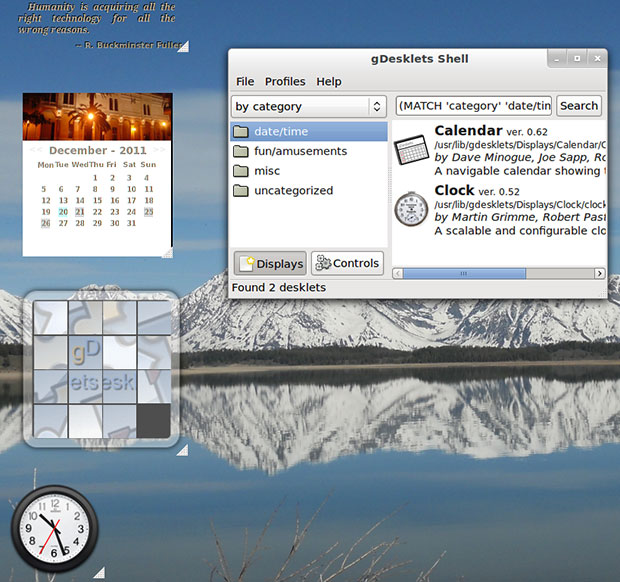Image resolution: width=620 pixels, height=582 pixels.
Task: Switch to the Displays tab
Action: (x=270, y=263)
